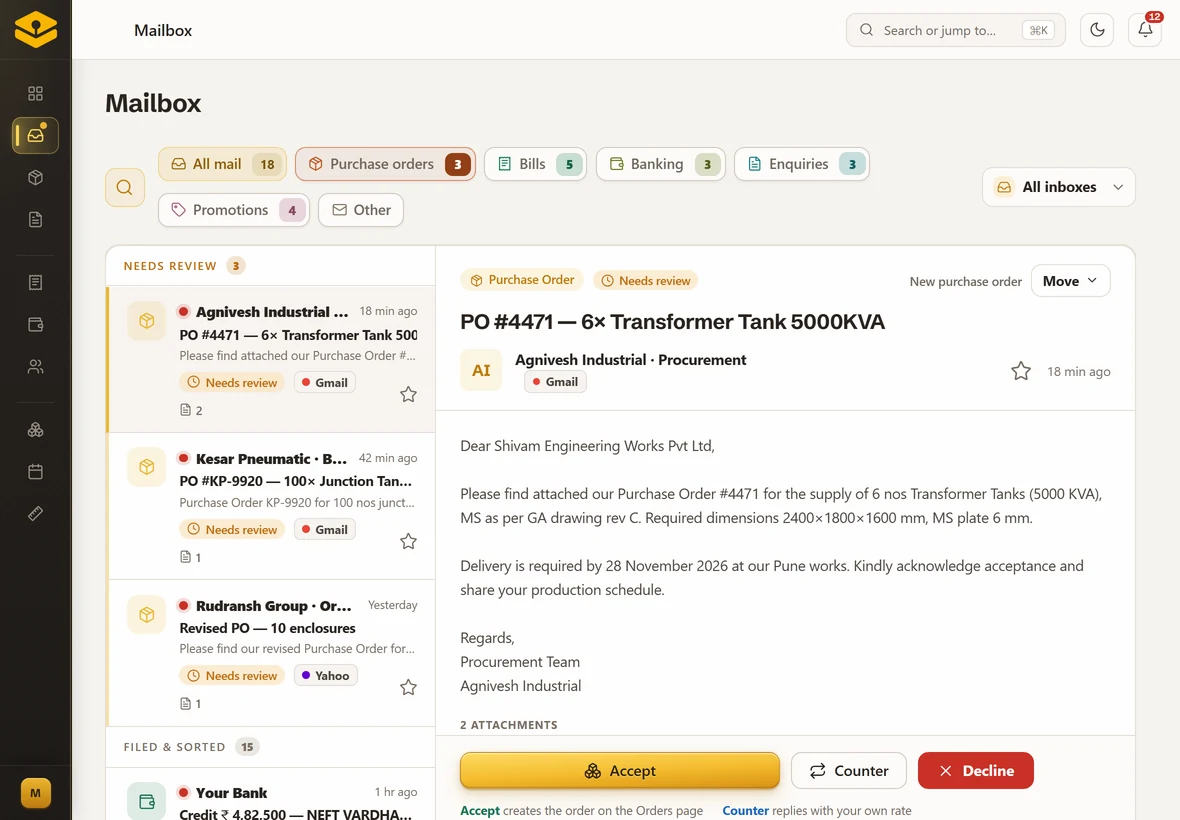Click the app logo in the sidebar
This screenshot has width=1180, height=820.
(35, 29)
